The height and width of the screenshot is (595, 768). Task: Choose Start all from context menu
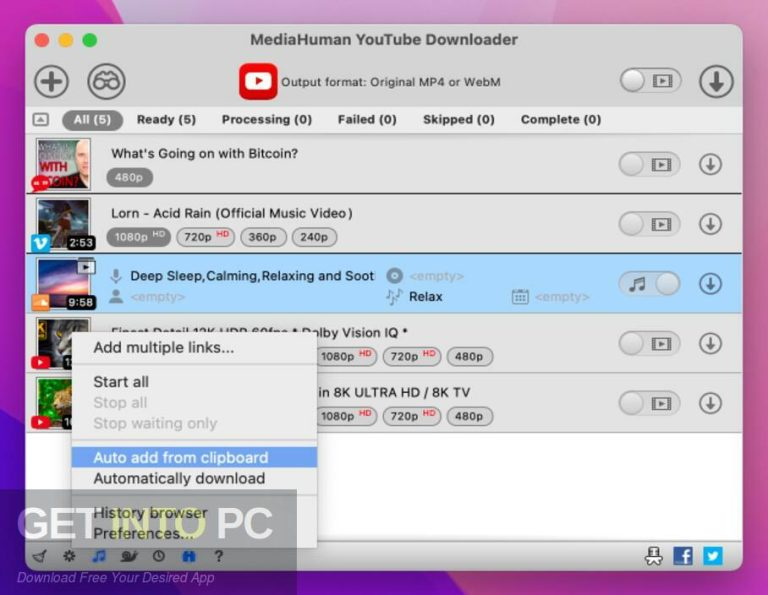[x=194, y=382]
